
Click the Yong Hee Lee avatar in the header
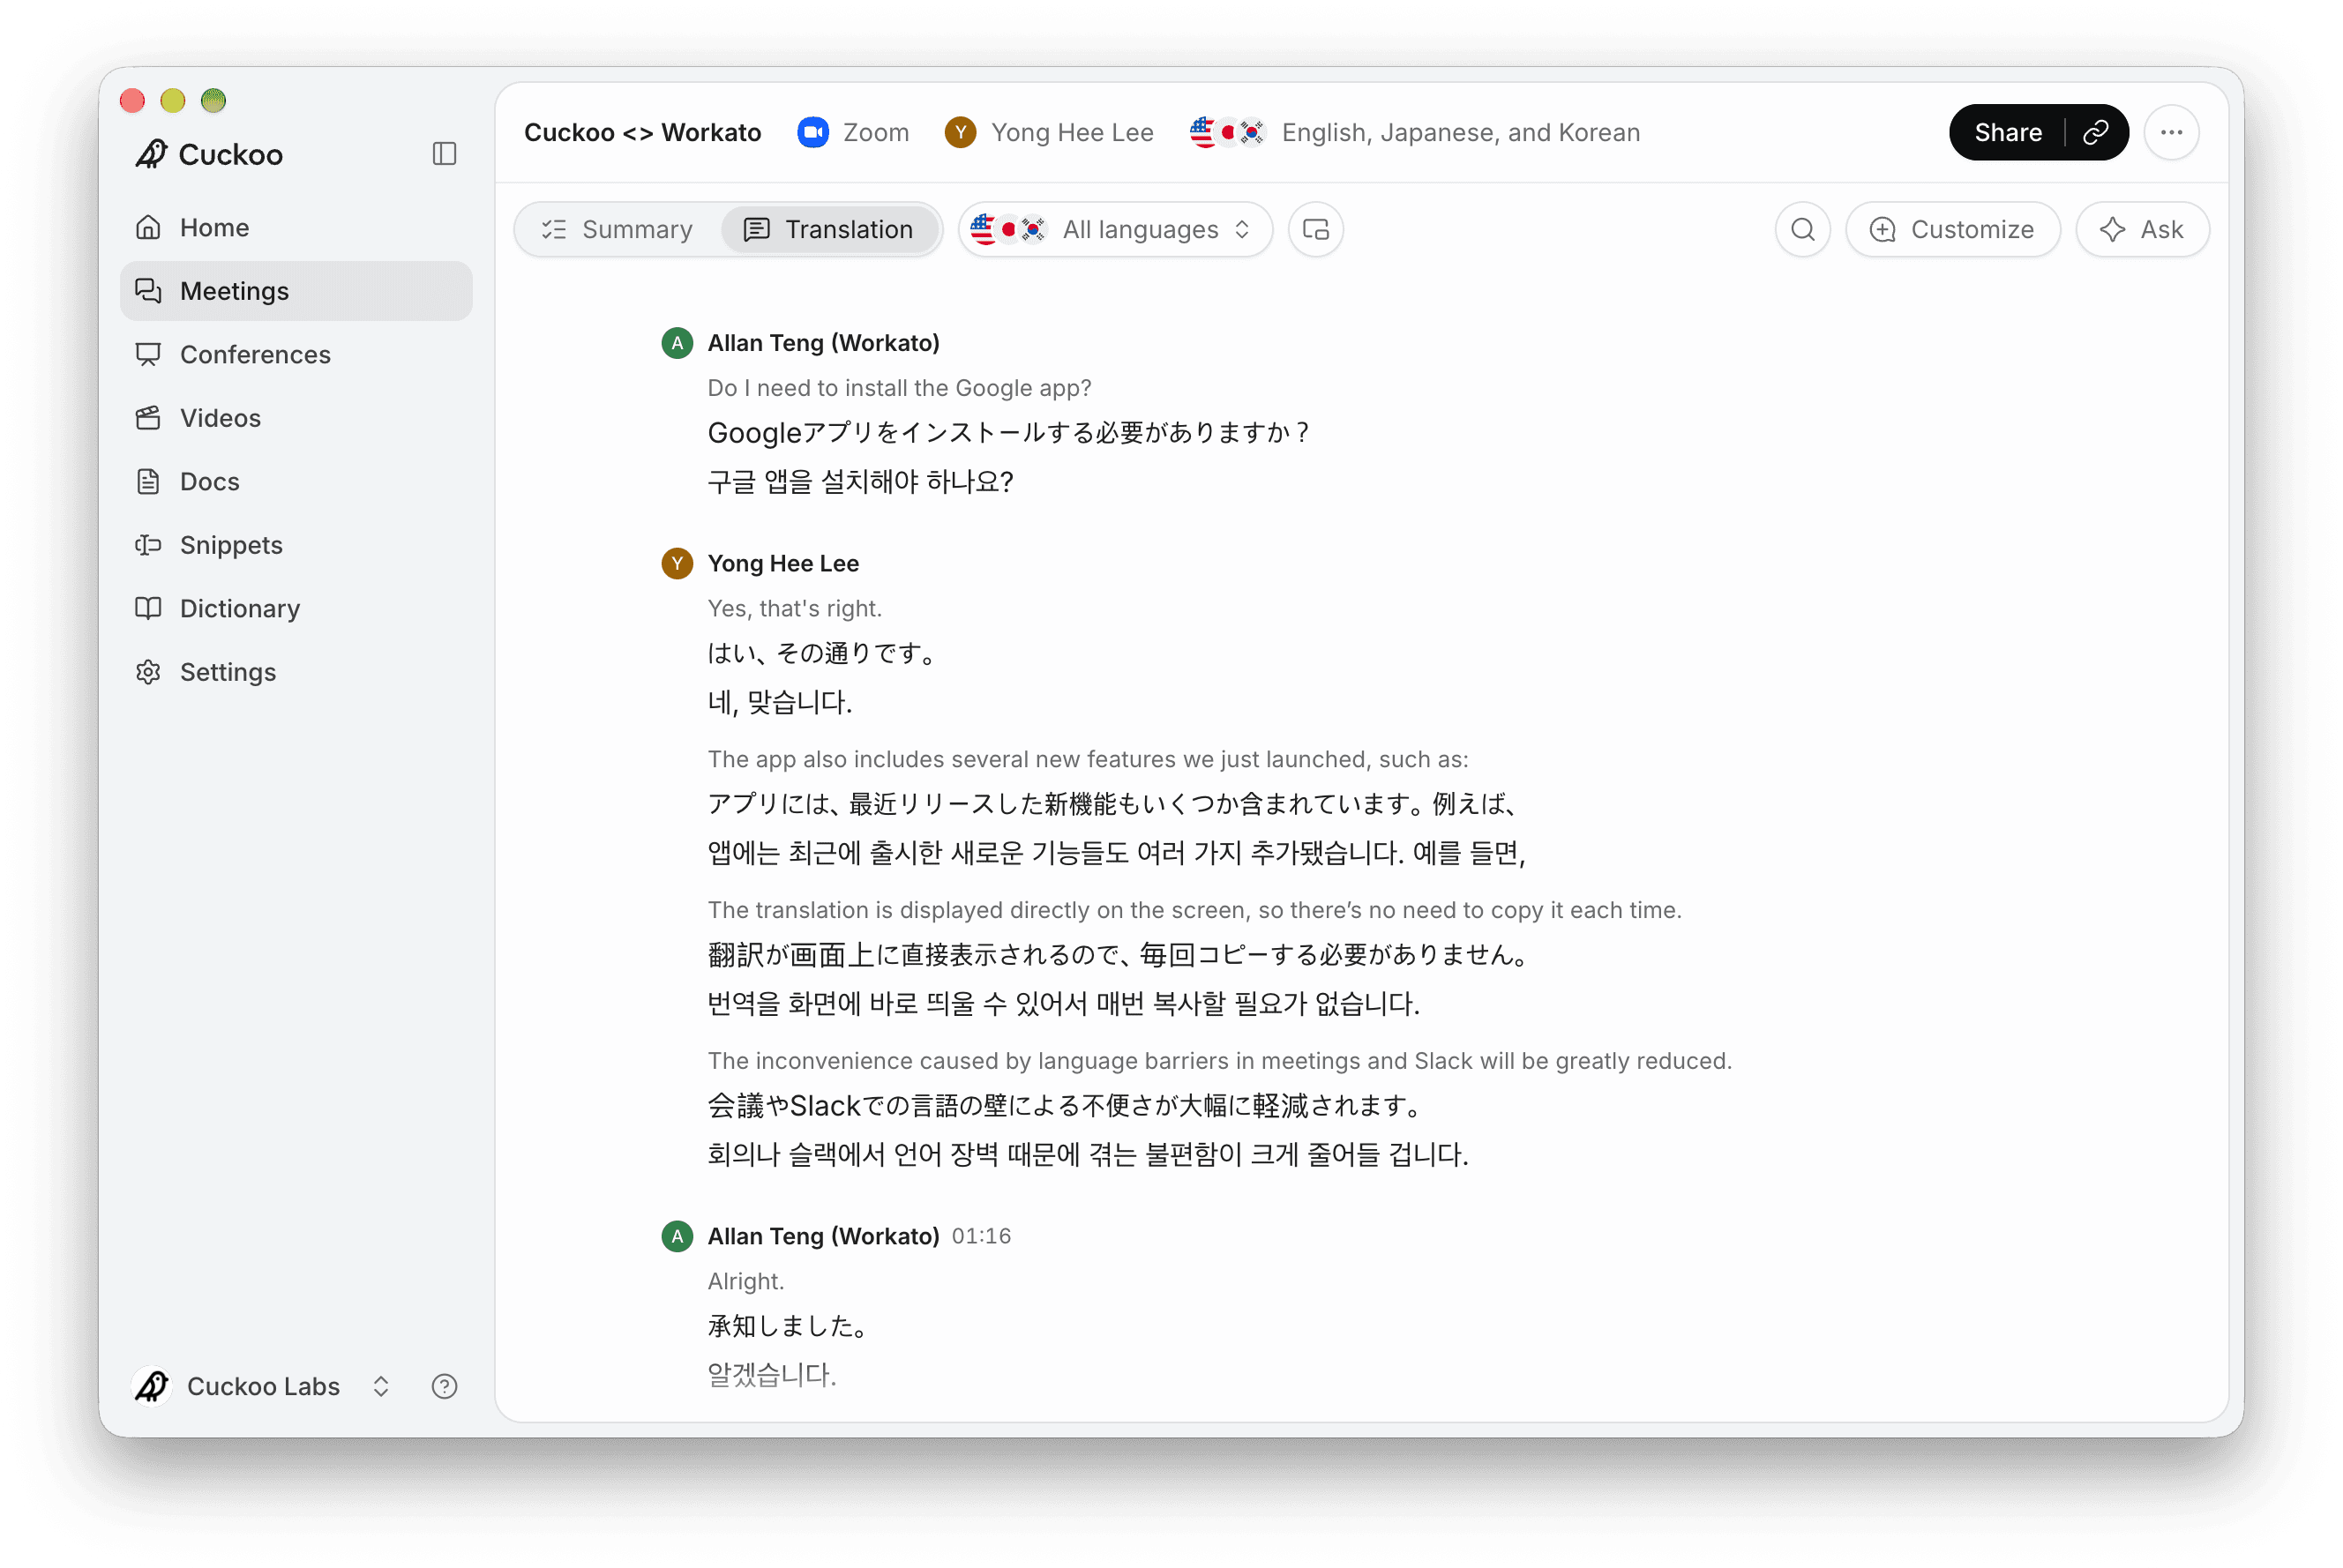(960, 132)
